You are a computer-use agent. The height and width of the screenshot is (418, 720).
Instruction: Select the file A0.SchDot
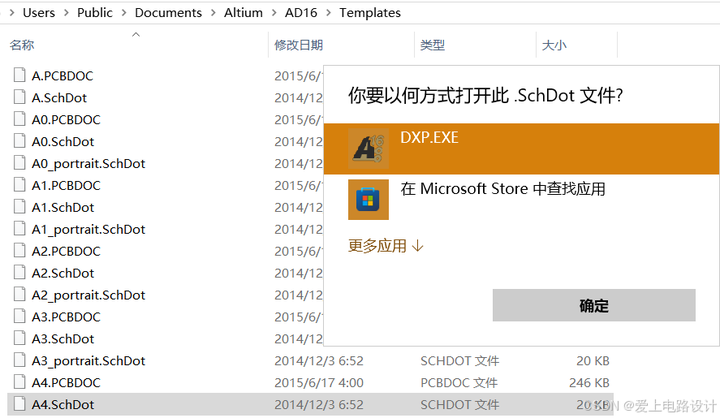[x=63, y=141]
